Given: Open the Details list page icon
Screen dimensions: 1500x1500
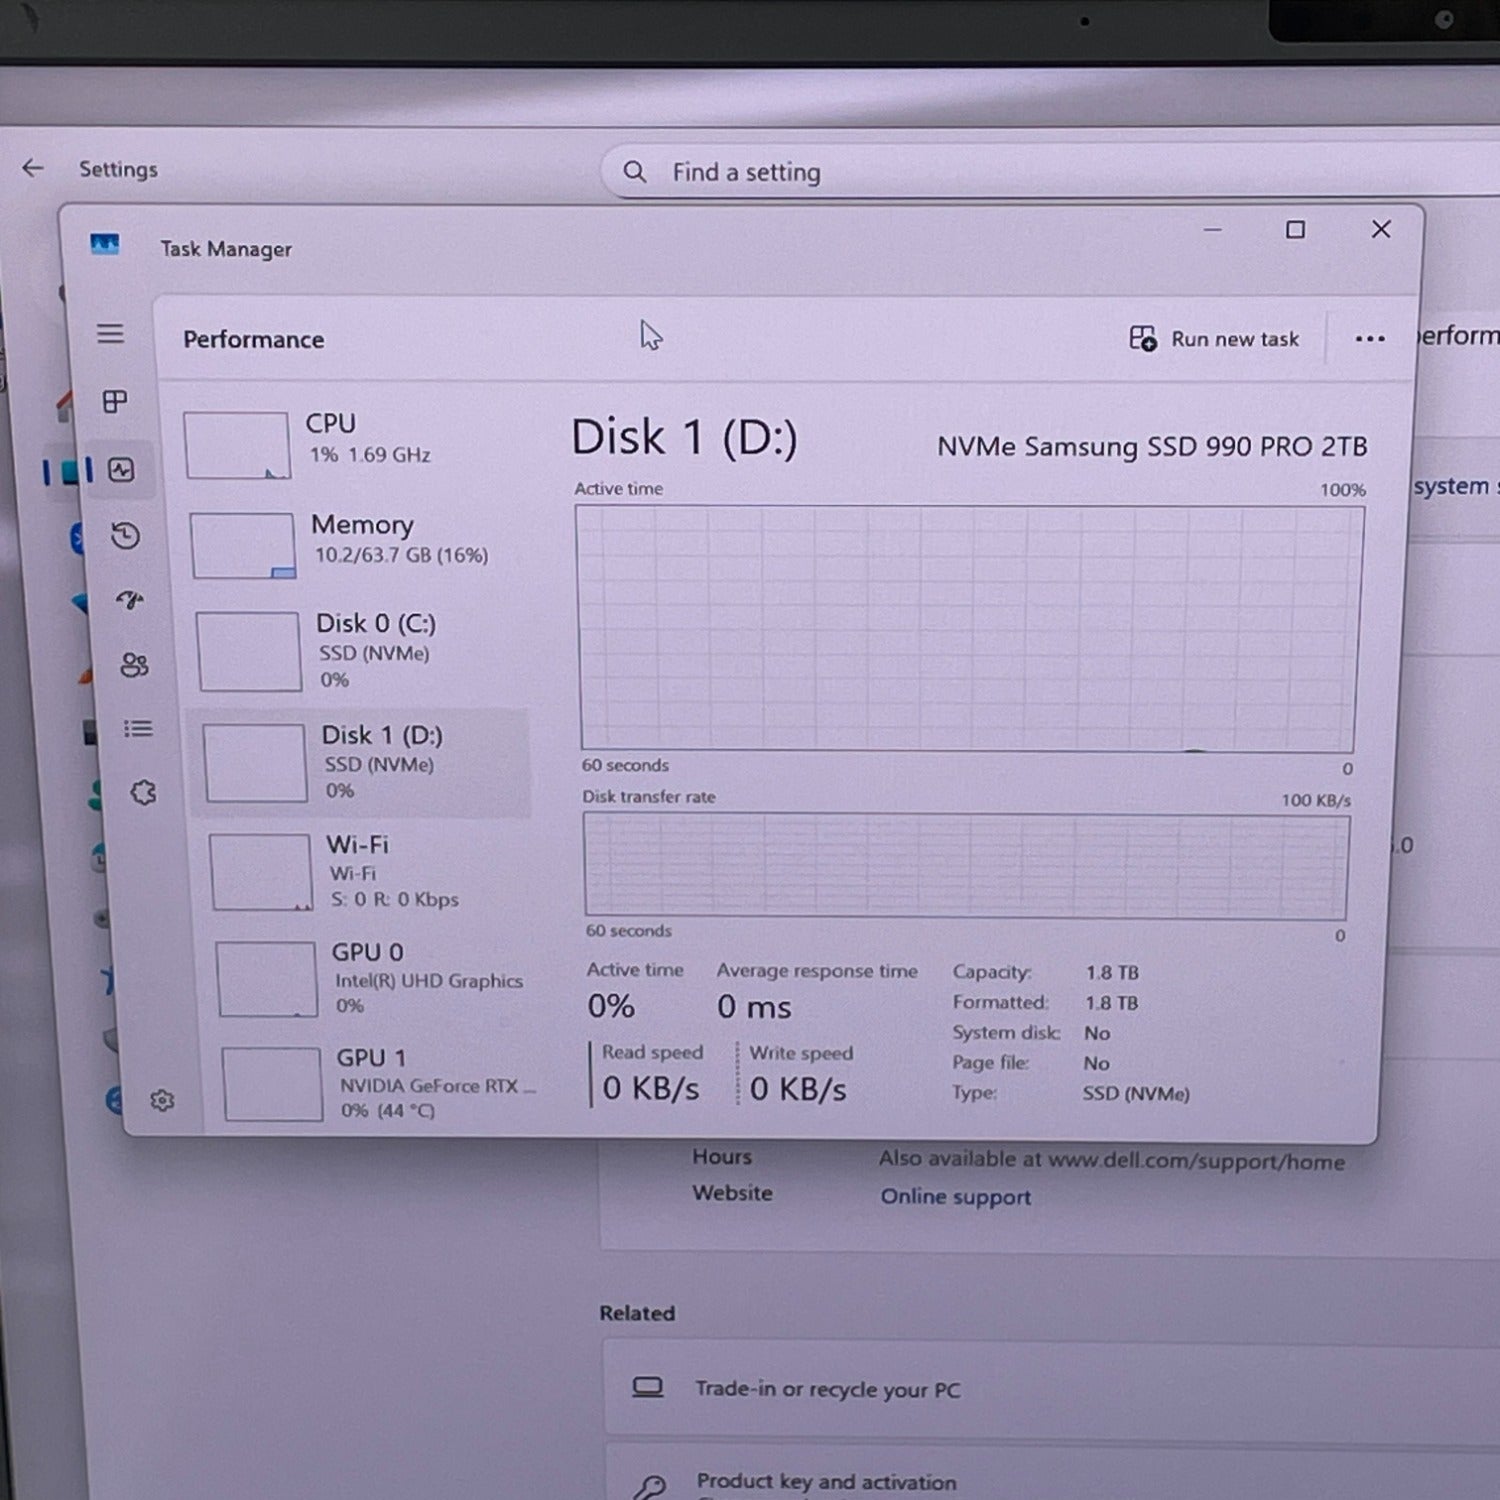Looking at the screenshot, I should (x=138, y=729).
